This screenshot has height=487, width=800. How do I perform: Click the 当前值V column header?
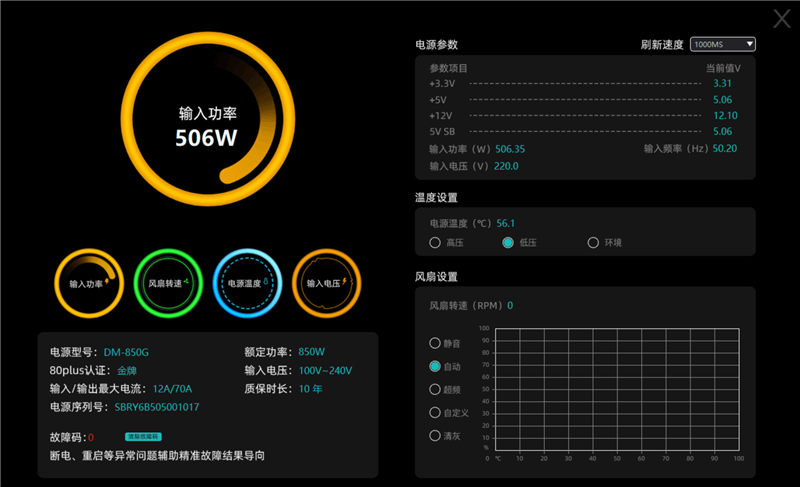723,68
